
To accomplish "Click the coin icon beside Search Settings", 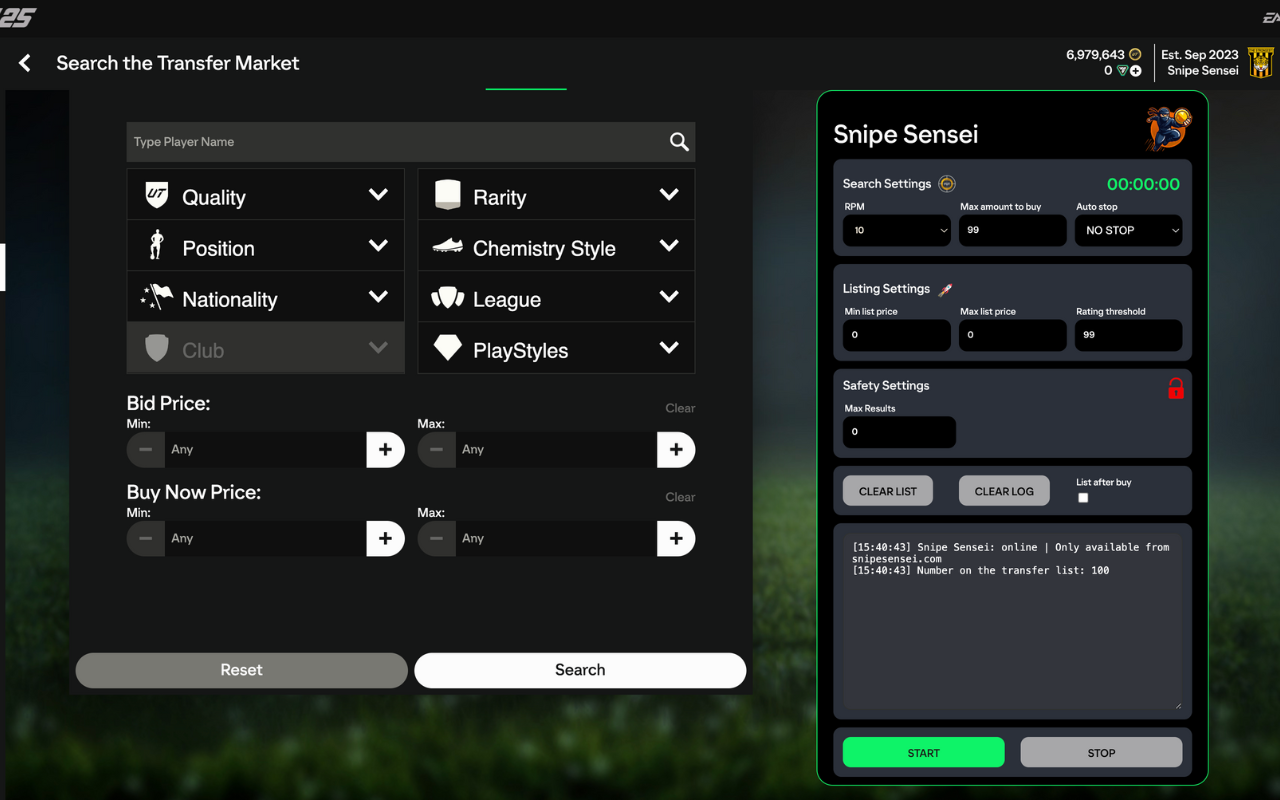I will pyautogui.click(x=946, y=184).
